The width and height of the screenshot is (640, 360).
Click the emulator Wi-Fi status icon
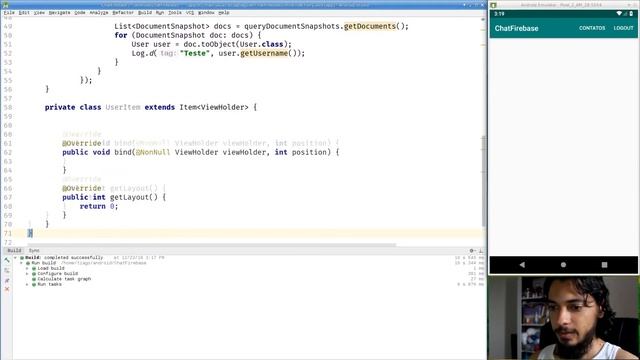click(x=619, y=13)
